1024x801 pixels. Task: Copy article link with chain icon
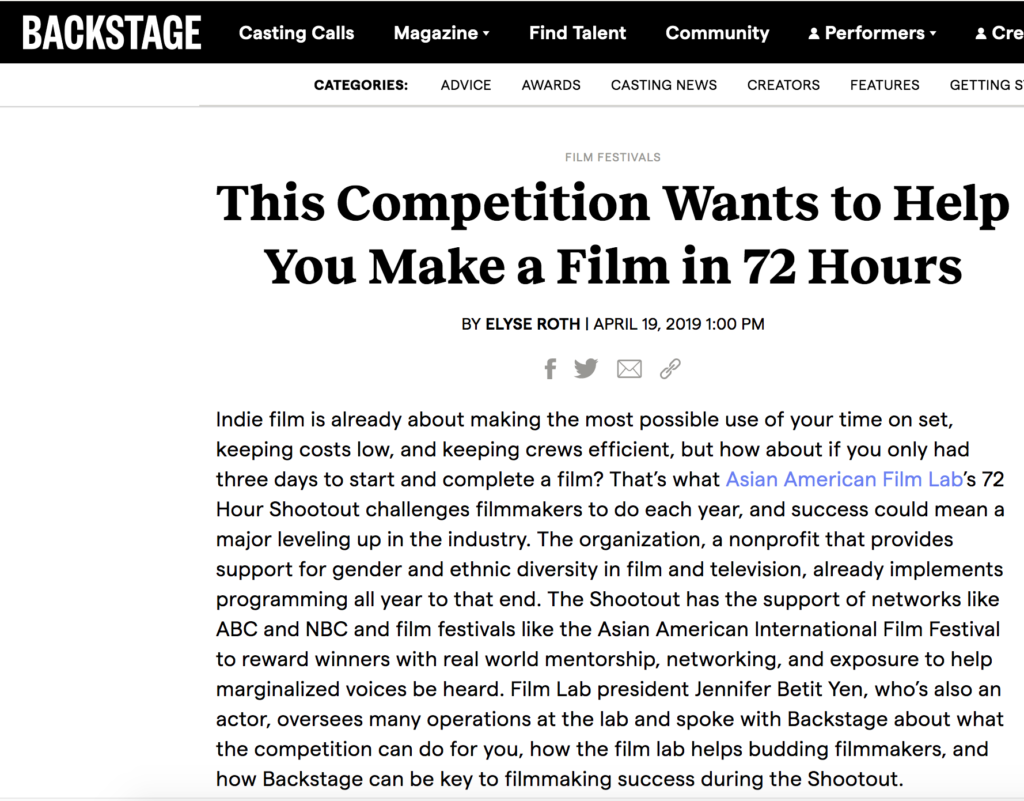pos(670,369)
